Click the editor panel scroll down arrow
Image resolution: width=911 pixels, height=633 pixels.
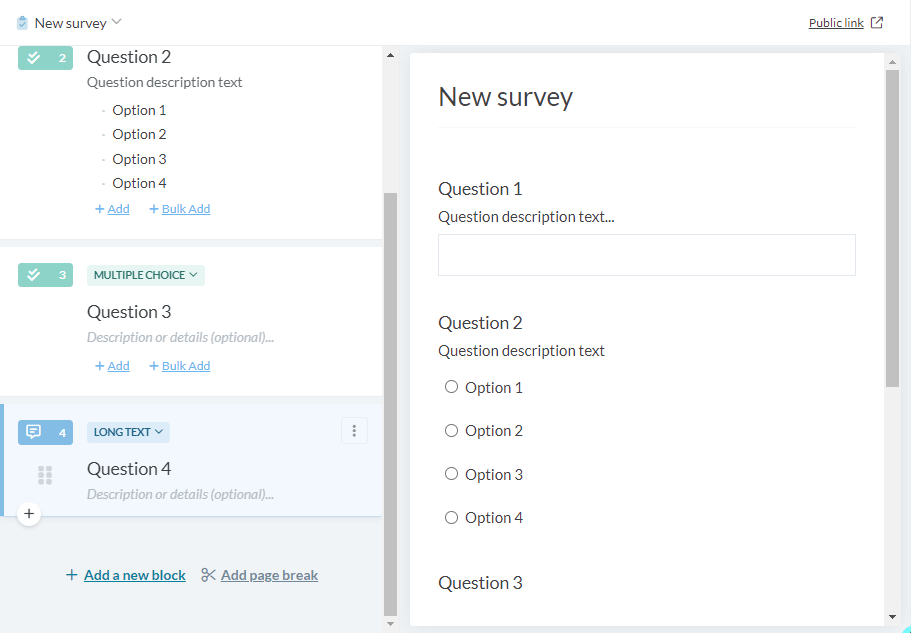pyautogui.click(x=390, y=624)
